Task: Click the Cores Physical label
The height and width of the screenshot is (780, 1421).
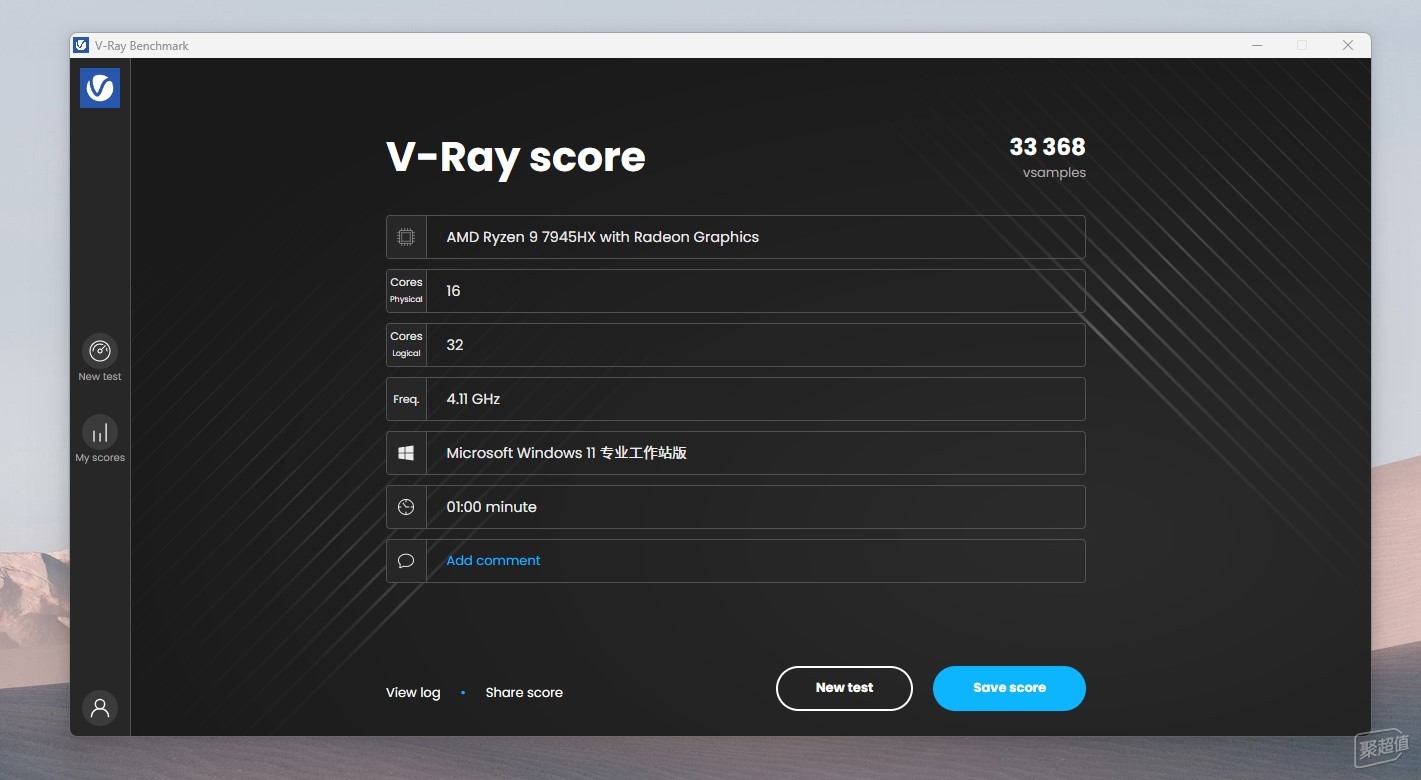Action: [406, 291]
